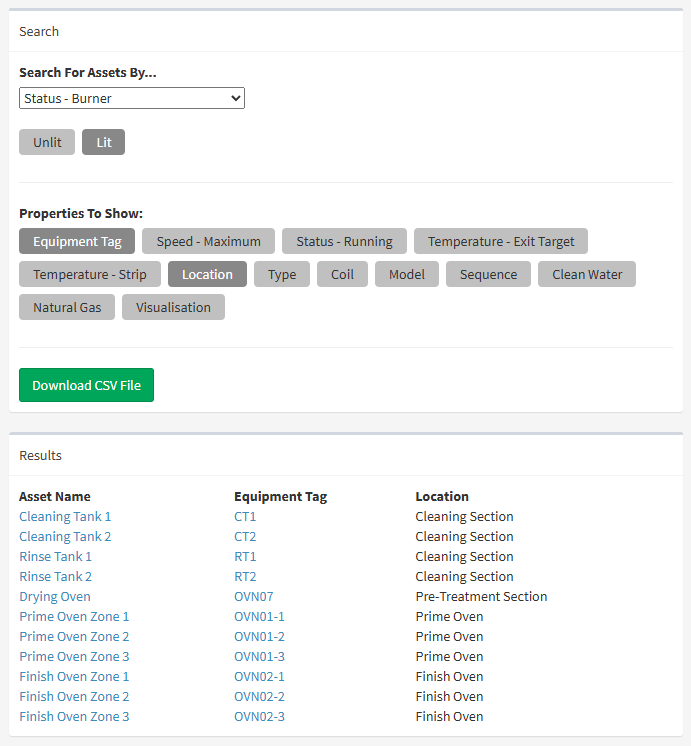Enable the Clean Water property

(587, 274)
